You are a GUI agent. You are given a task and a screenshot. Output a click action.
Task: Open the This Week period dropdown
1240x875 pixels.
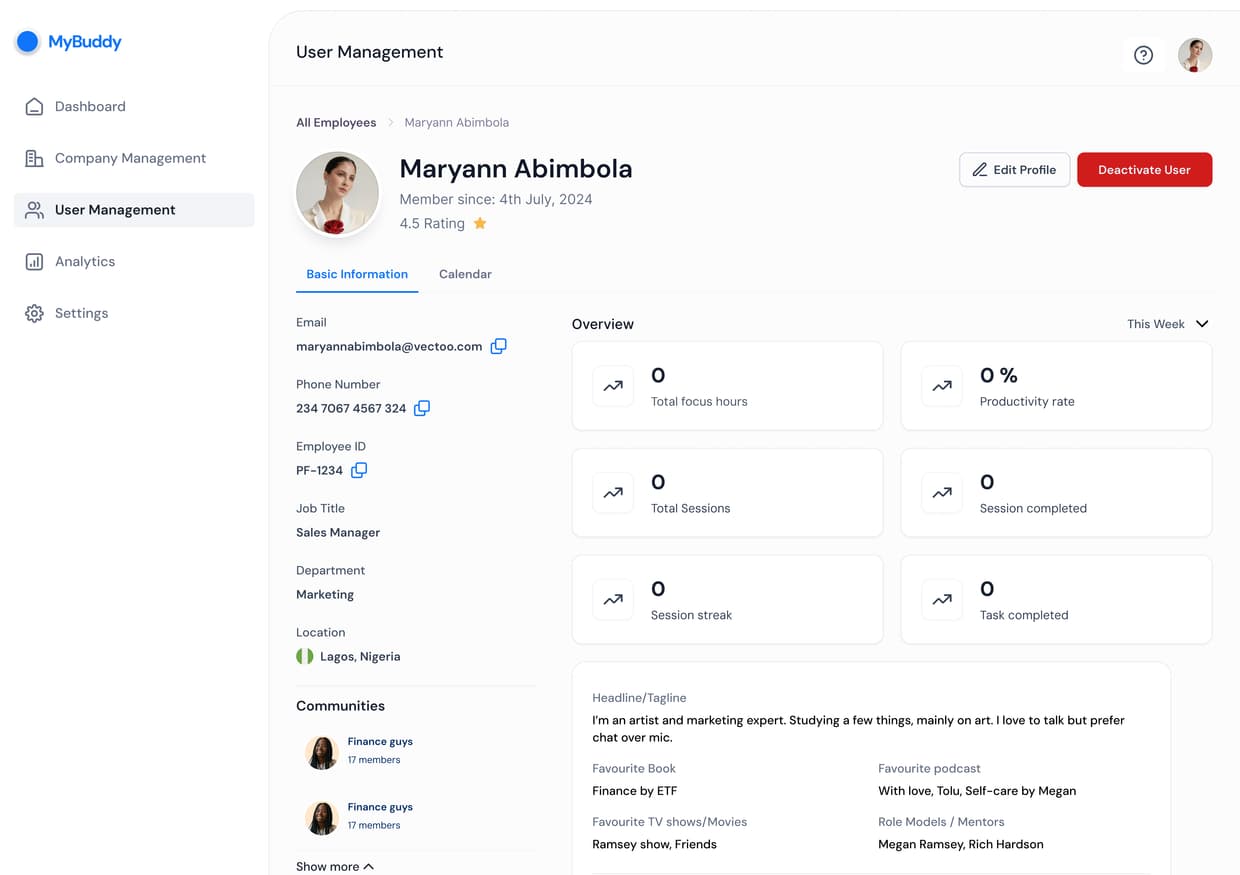1168,324
